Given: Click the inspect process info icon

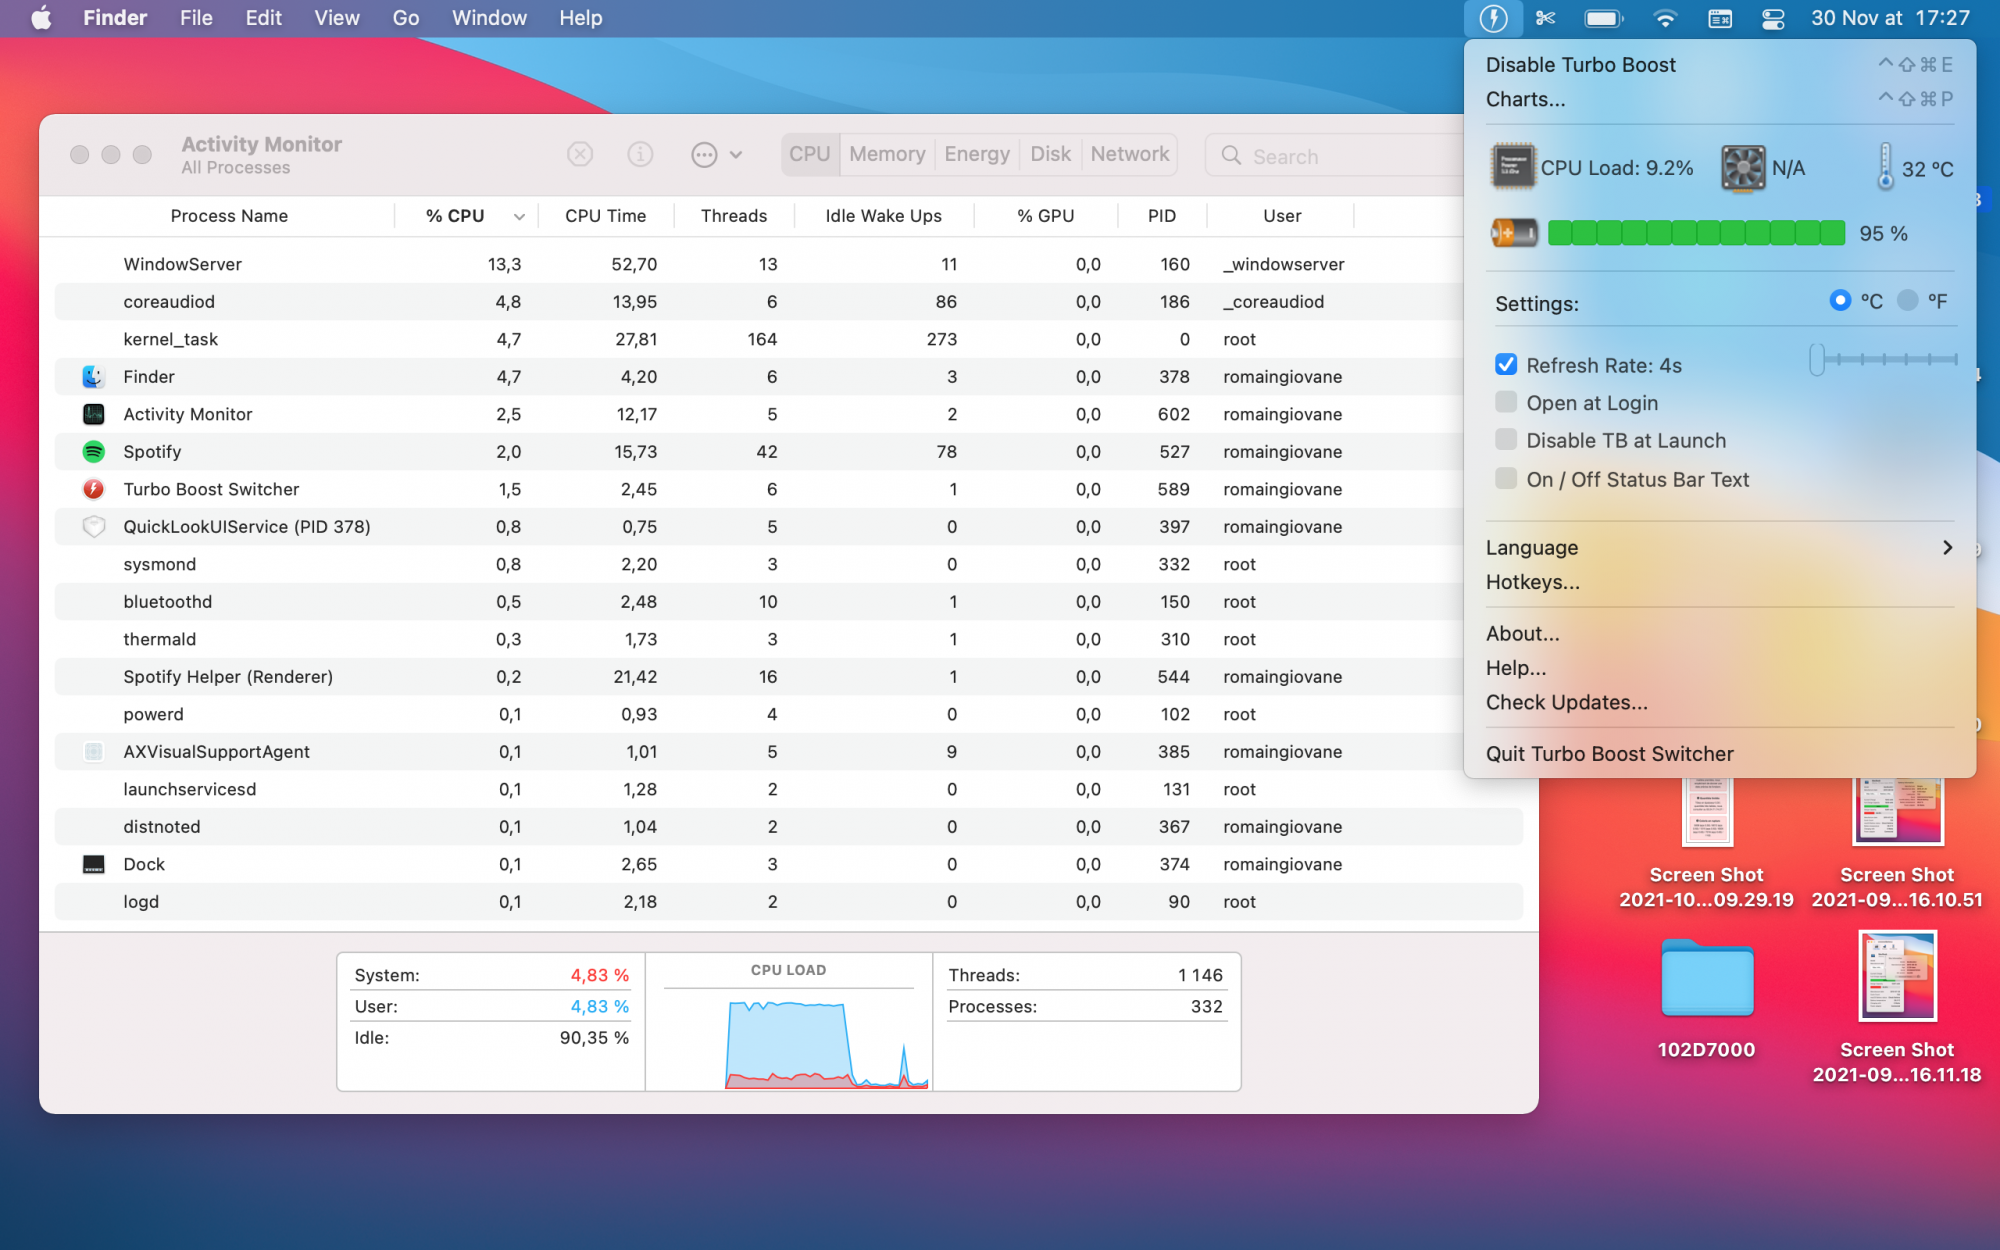Looking at the screenshot, I should click(x=640, y=154).
